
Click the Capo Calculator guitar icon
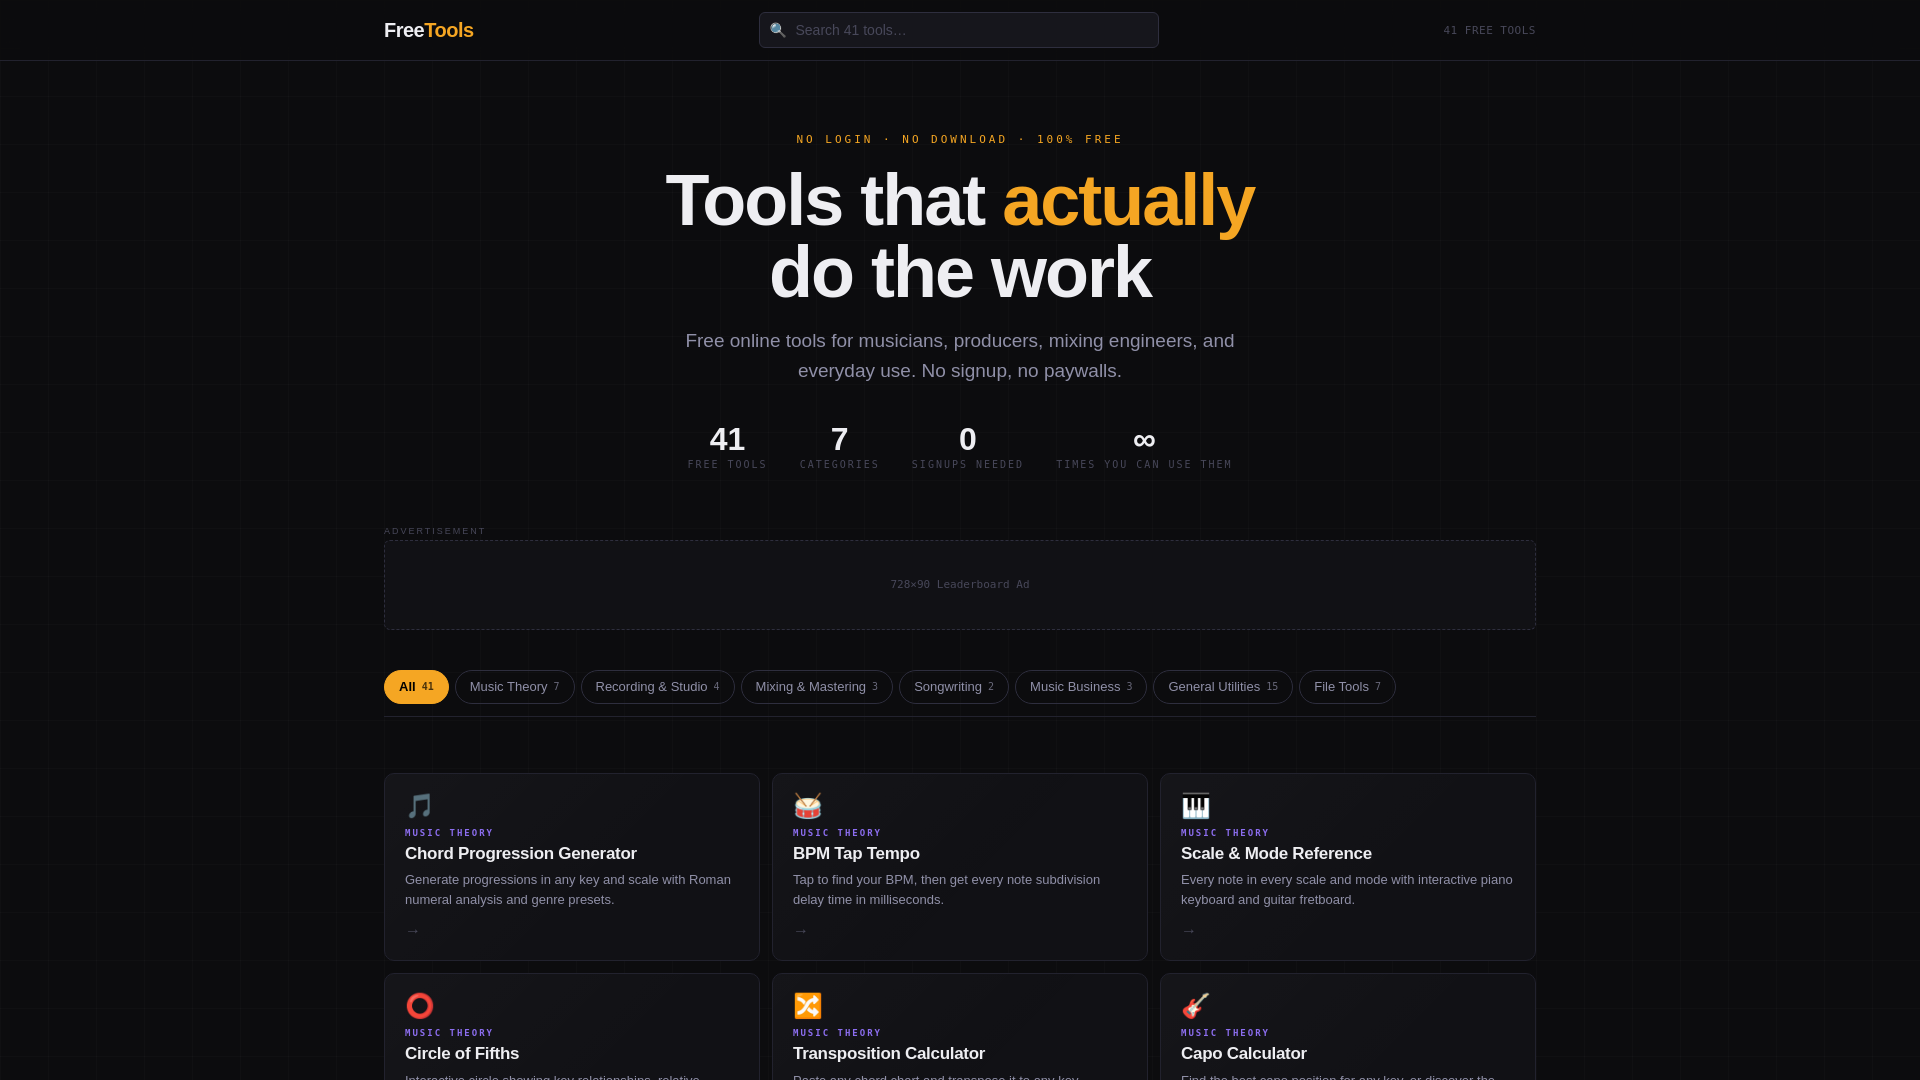tap(1195, 1006)
